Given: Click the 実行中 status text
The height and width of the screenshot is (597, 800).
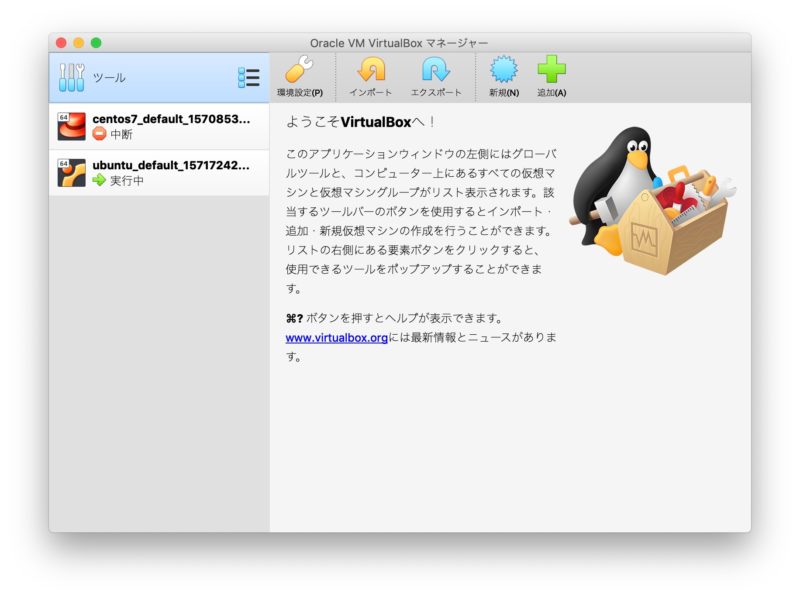Looking at the screenshot, I should point(127,181).
